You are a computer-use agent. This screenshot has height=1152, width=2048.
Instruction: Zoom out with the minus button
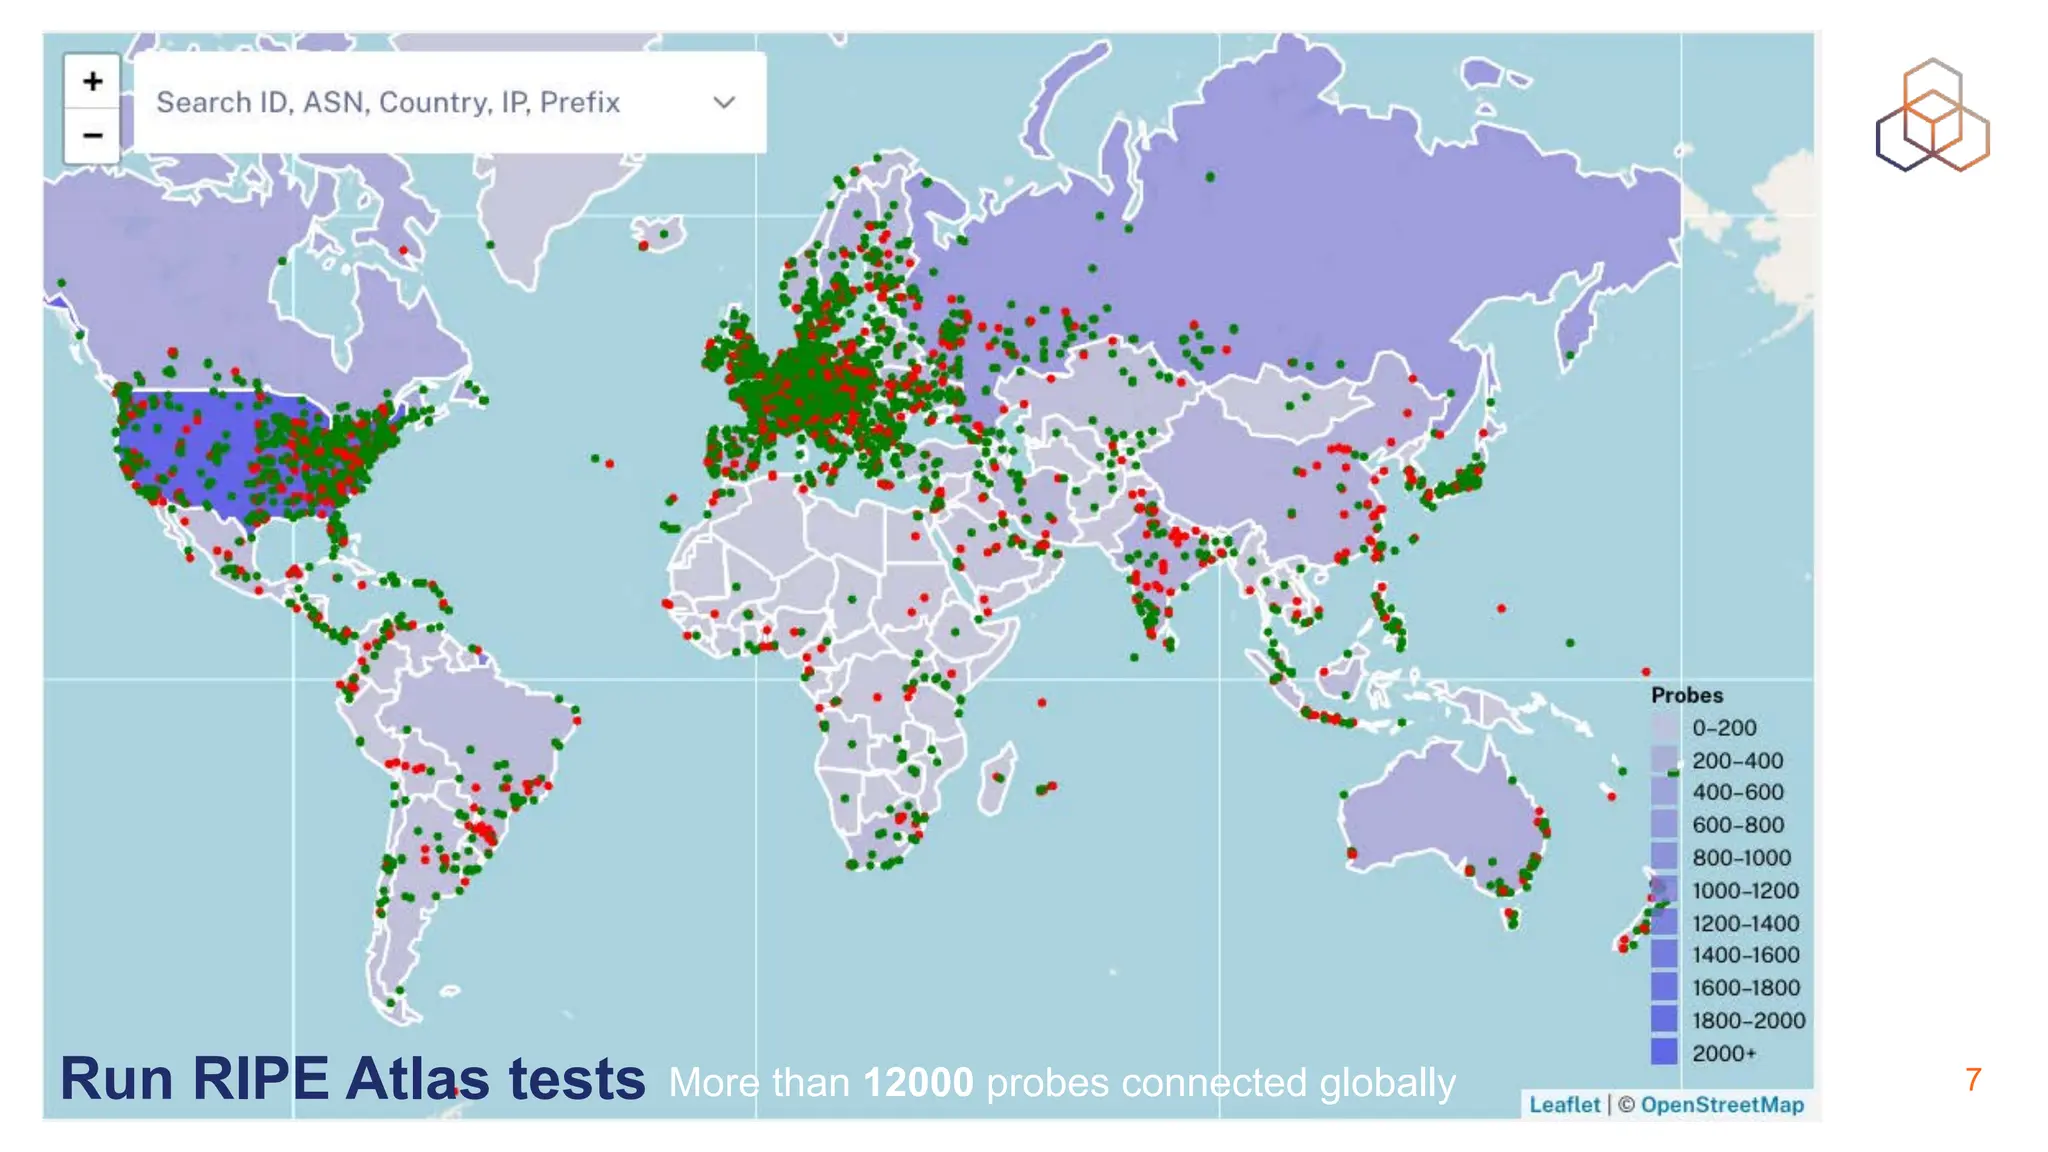click(x=92, y=135)
